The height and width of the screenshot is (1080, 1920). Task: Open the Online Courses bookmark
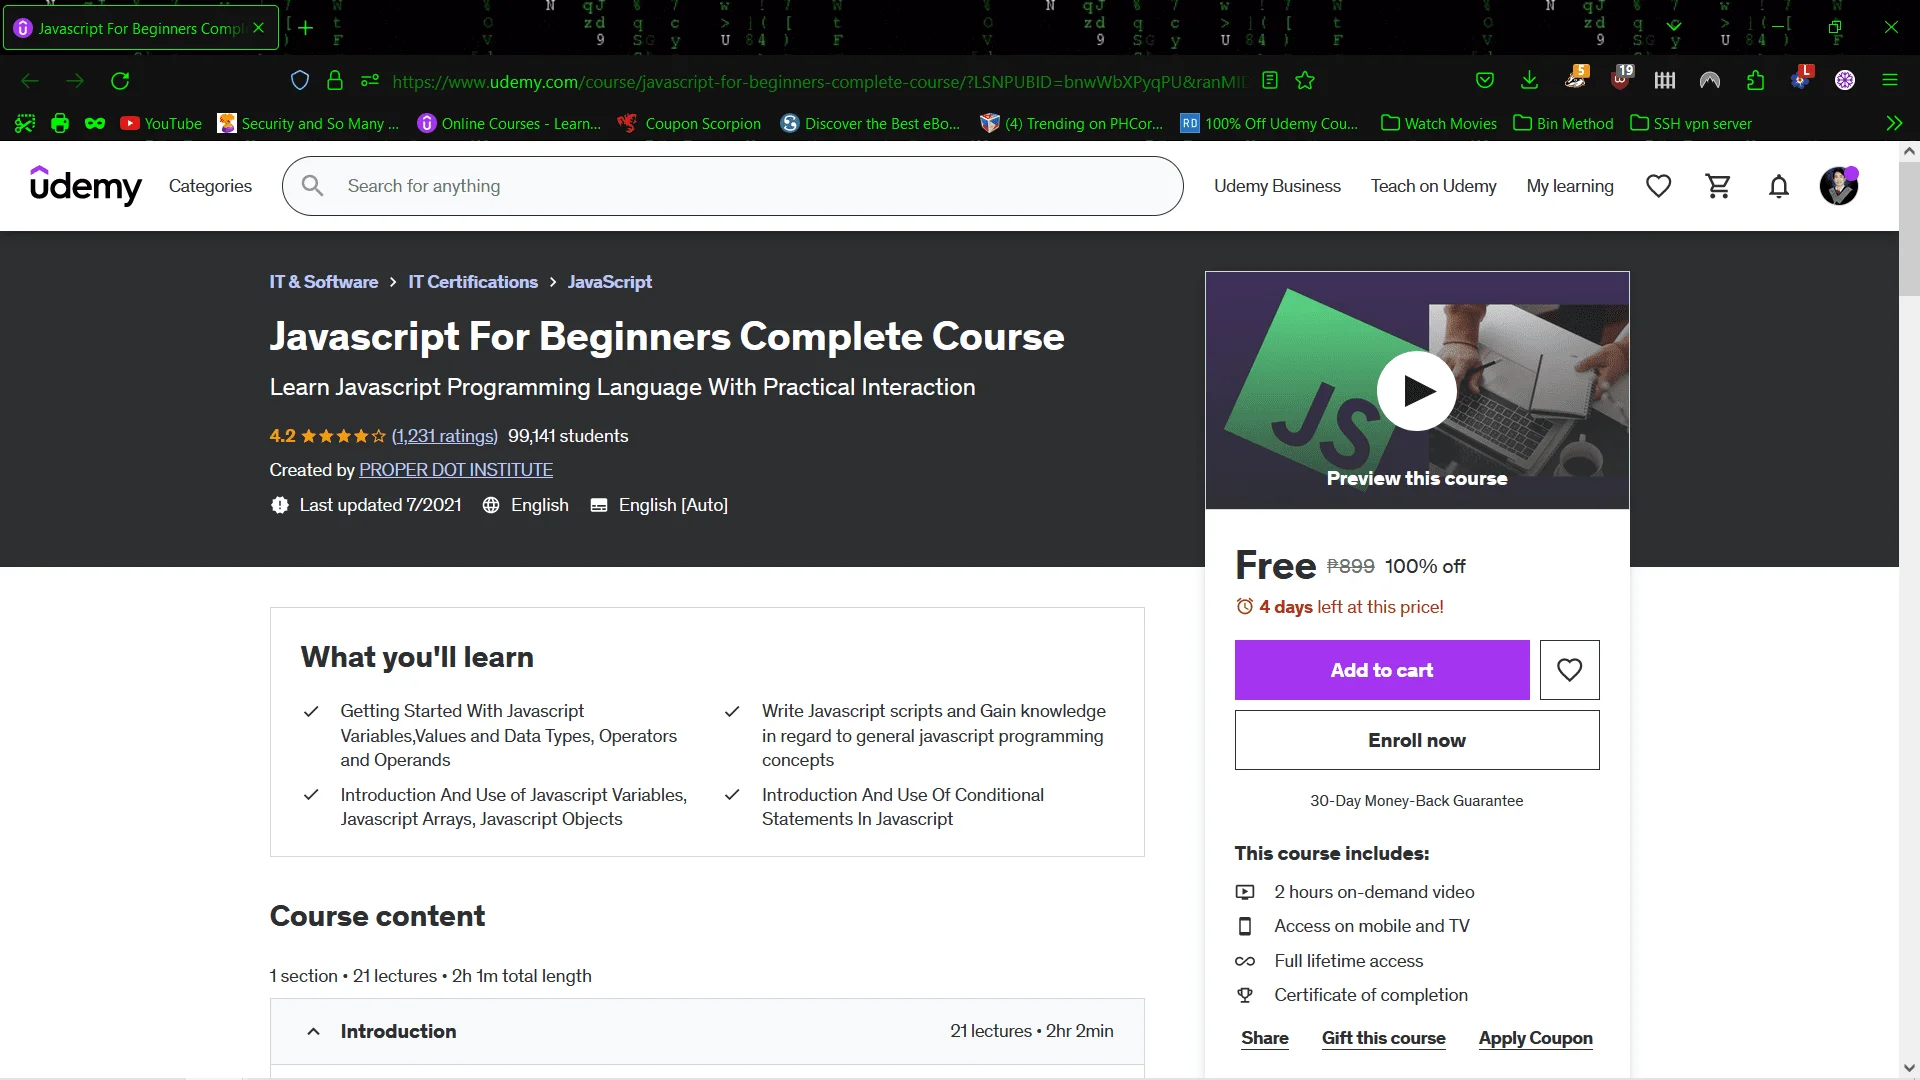coord(510,123)
